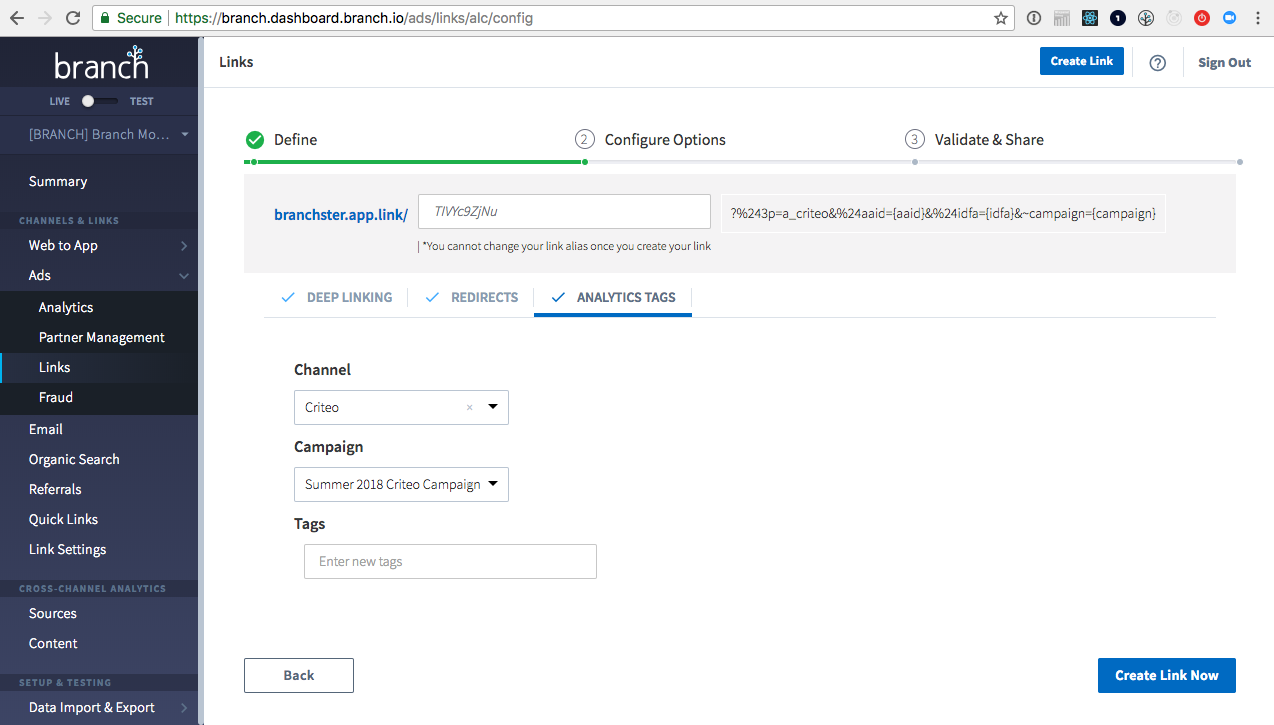This screenshot has width=1274, height=725.
Task: Clear the Criteo channel selection
Action: pyautogui.click(x=470, y=408)
